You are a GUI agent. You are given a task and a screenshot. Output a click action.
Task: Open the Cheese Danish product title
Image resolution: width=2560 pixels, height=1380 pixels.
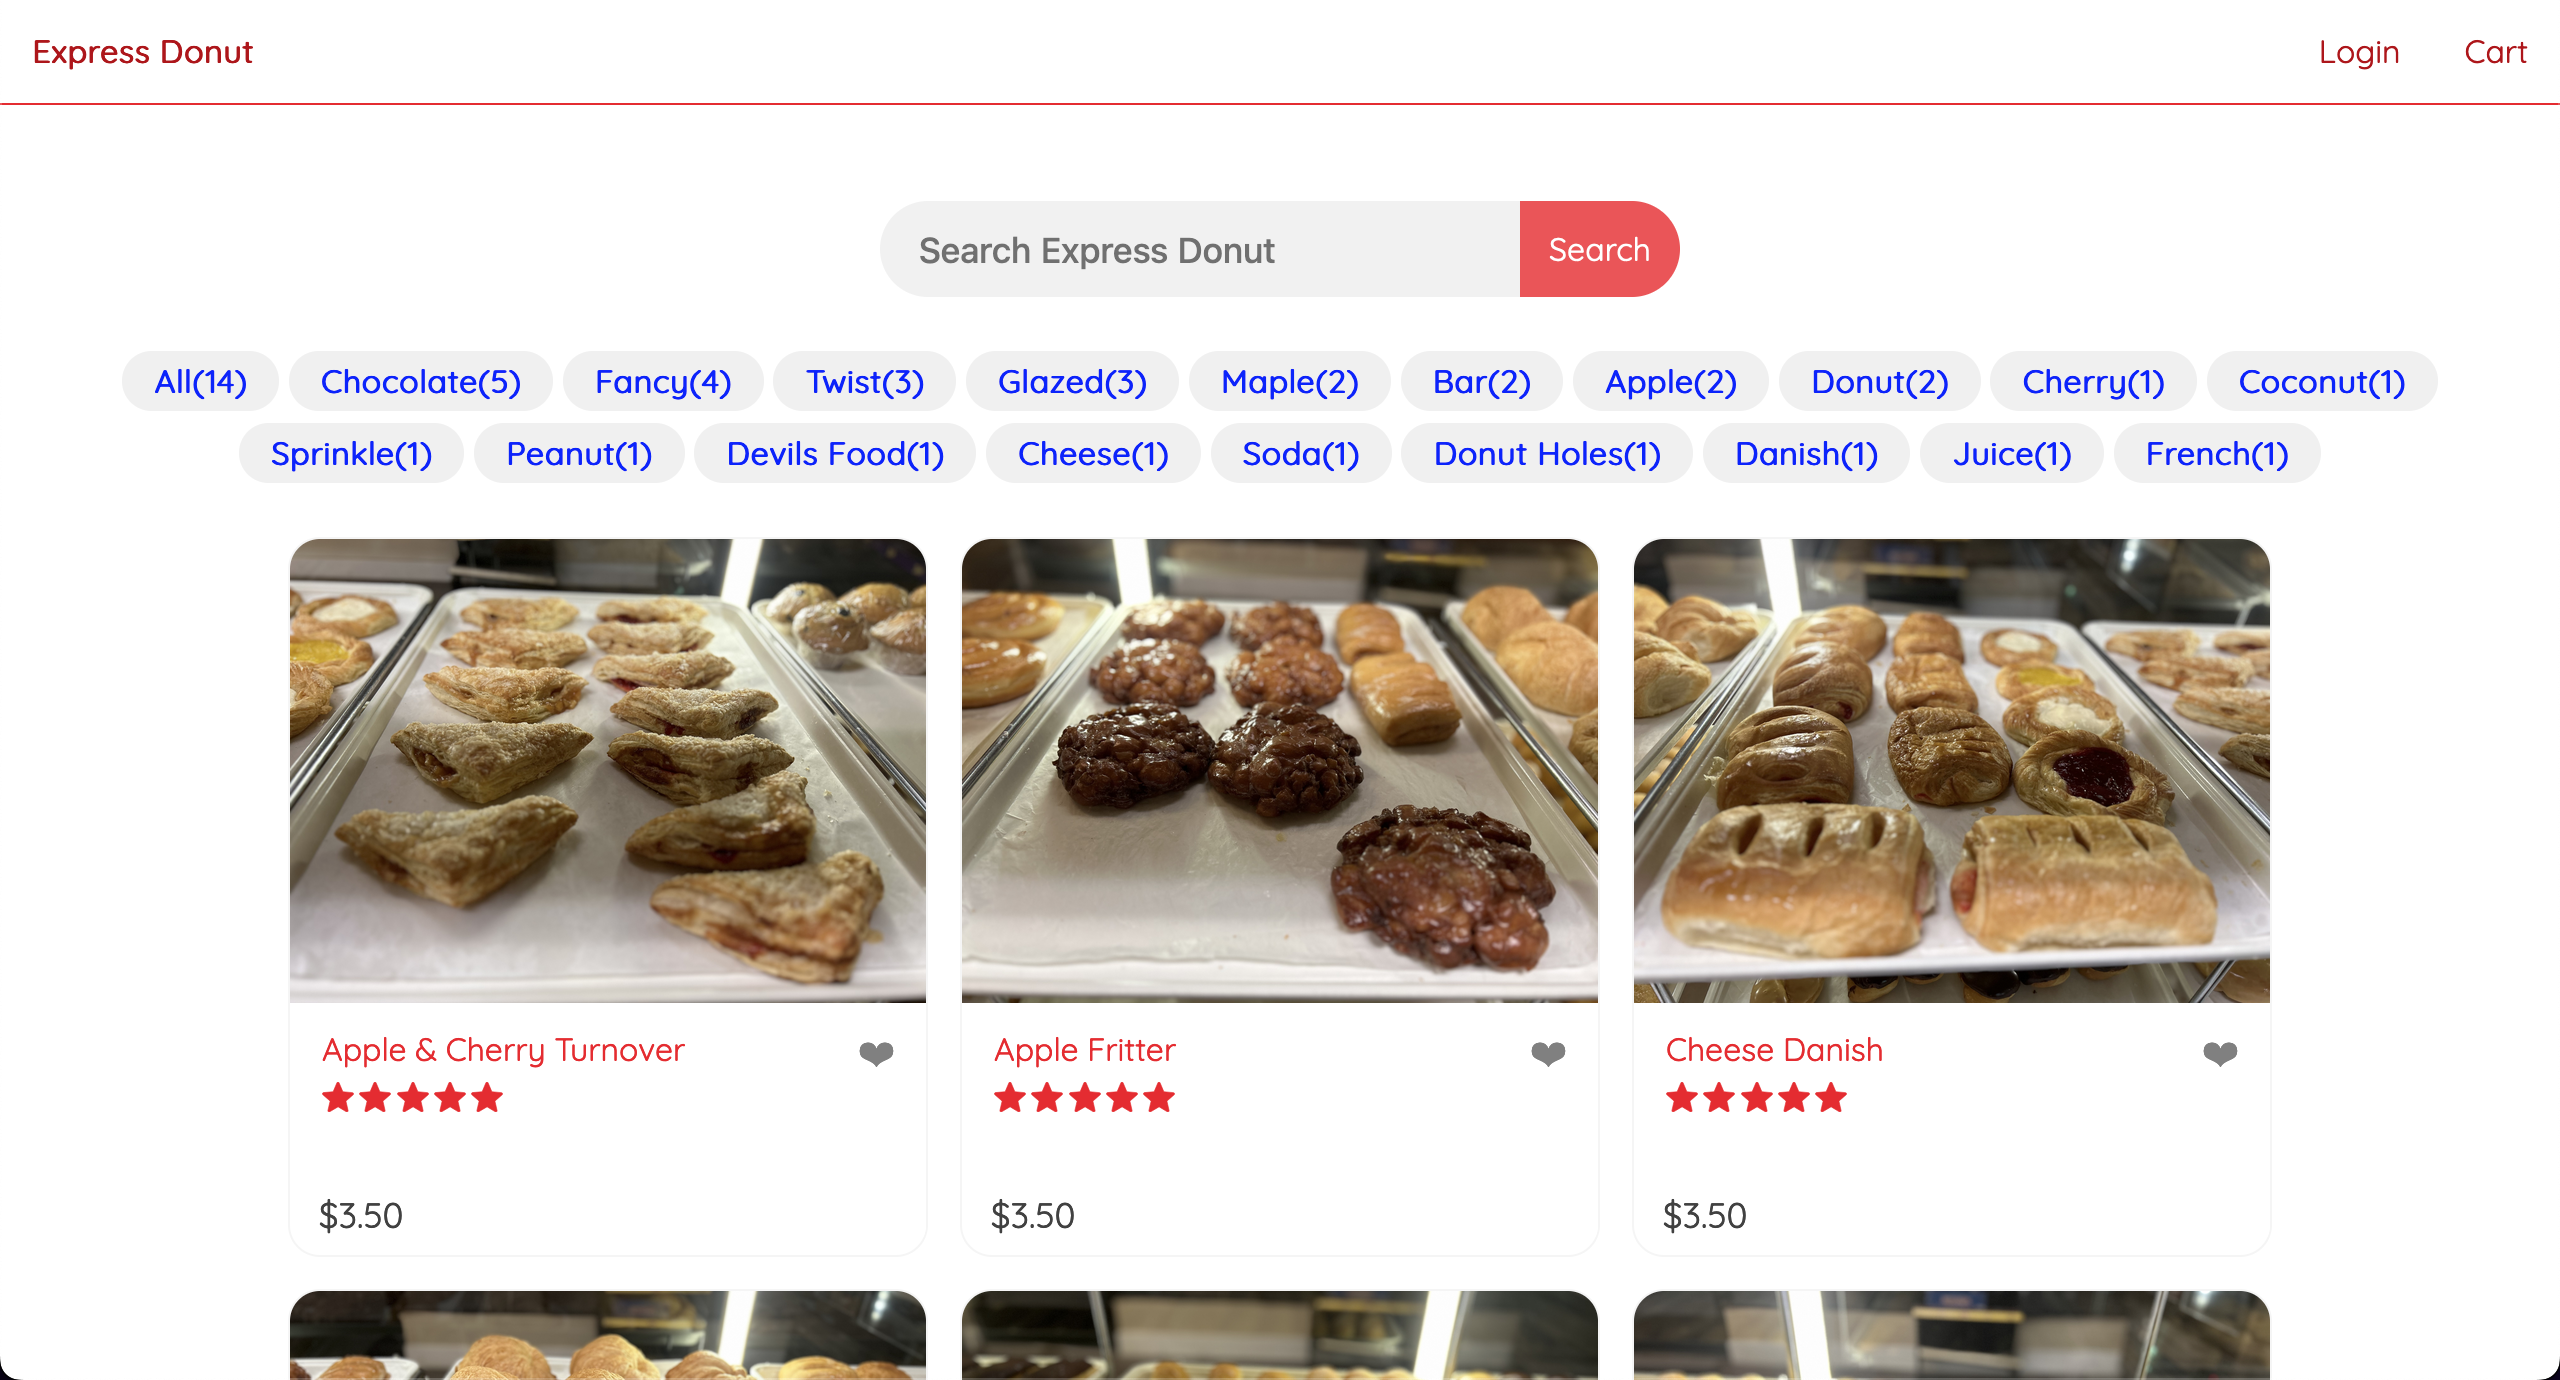(1774, 1050)
